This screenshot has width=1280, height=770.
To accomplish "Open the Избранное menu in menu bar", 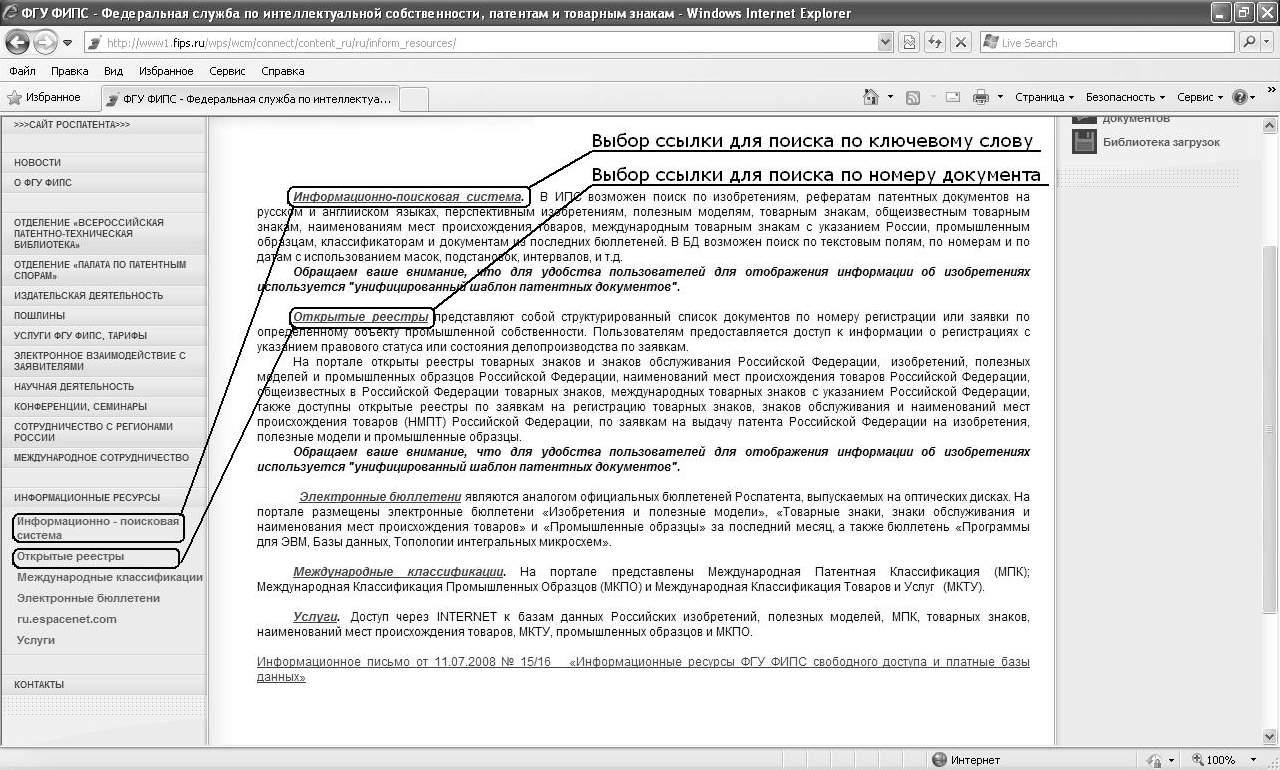I will (166, 71).
